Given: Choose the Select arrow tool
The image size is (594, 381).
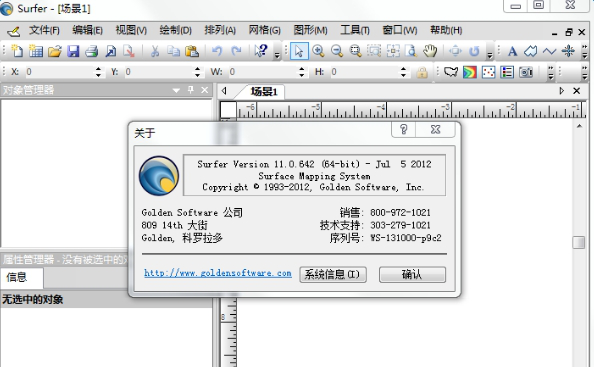Looking at the screenshot, I should pos(299,51).
